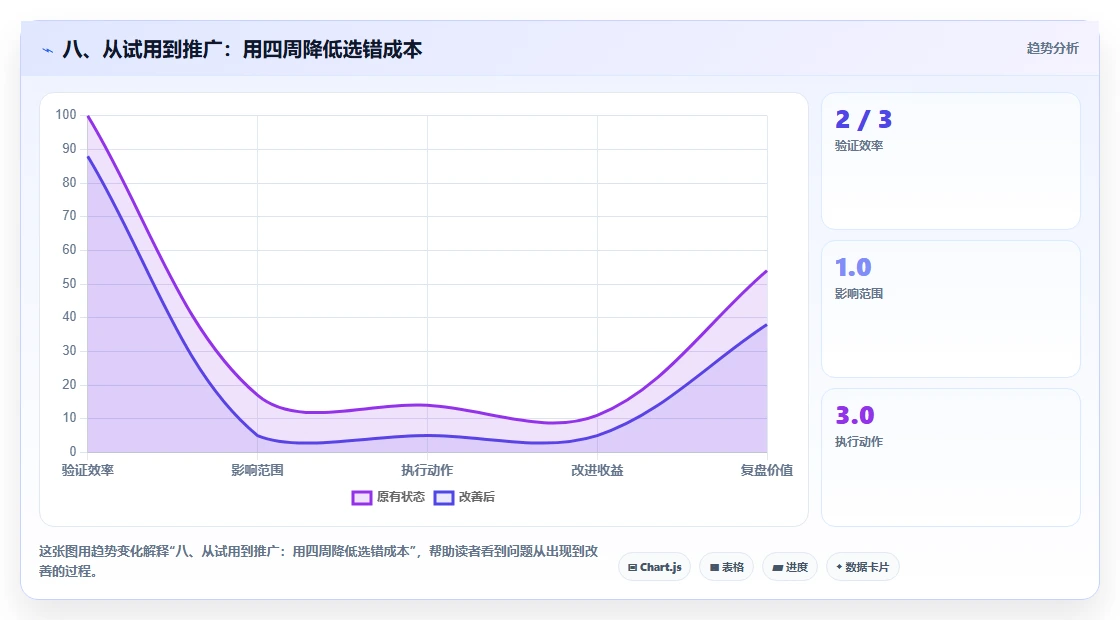Click the 0 y-axis value
This screenshot has width=1120, height=620.
pos(73,451)
